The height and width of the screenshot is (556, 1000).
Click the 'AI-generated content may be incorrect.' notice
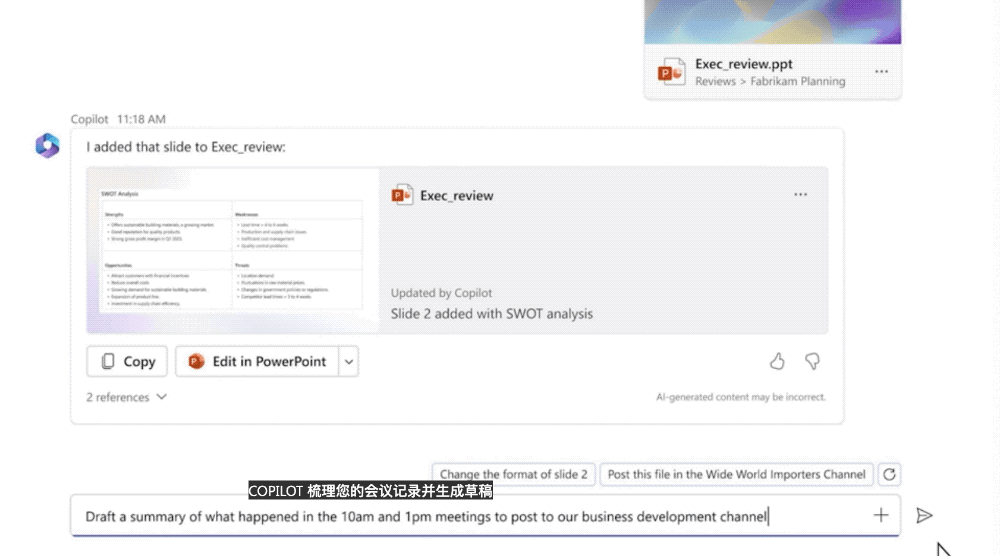pos(740,397)
